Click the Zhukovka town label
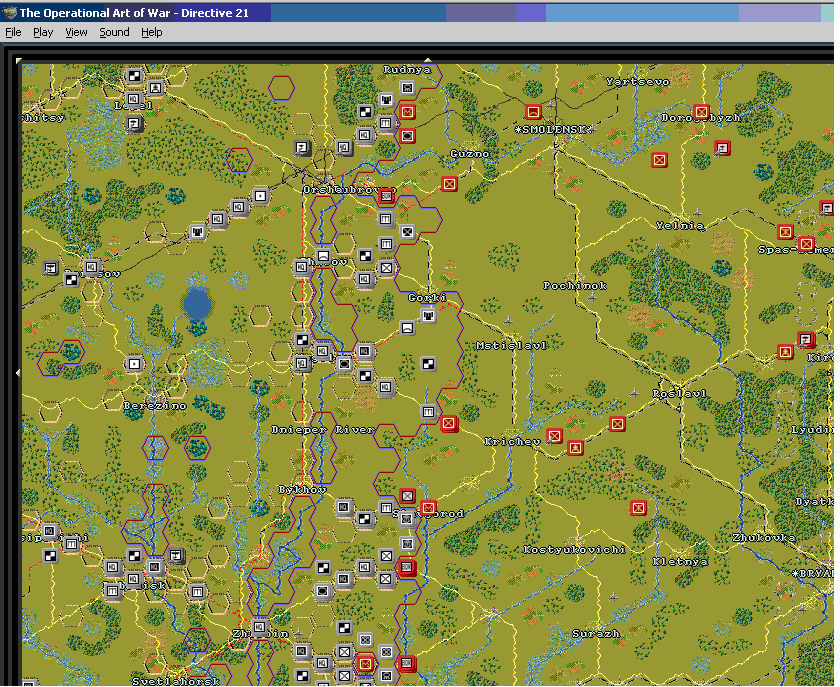Screen dimensions: 840x687 [x=764, y=537]
